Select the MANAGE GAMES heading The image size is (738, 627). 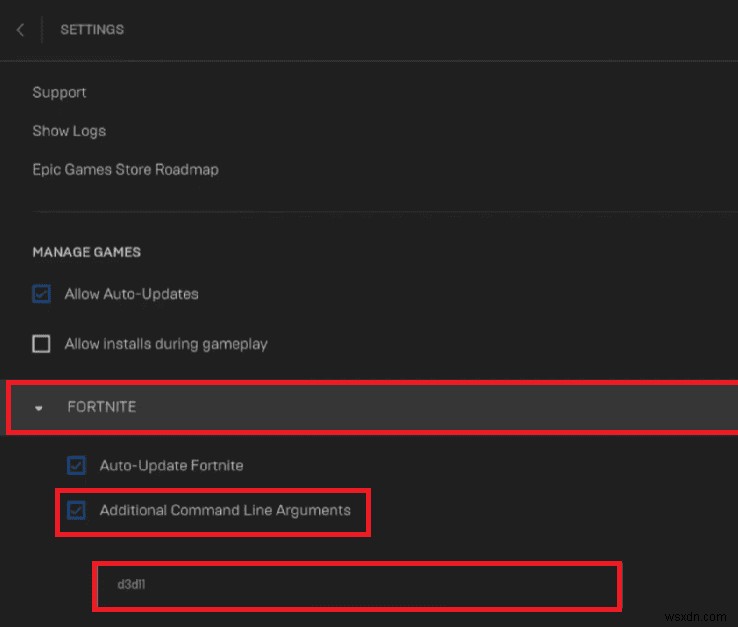87,252
